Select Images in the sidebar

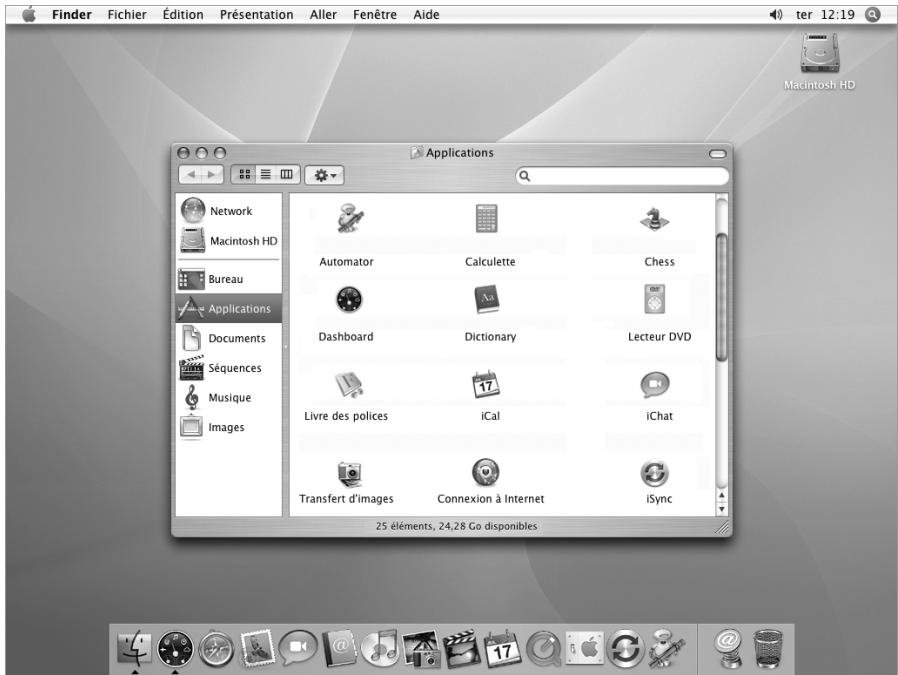(x=229, y=427)
